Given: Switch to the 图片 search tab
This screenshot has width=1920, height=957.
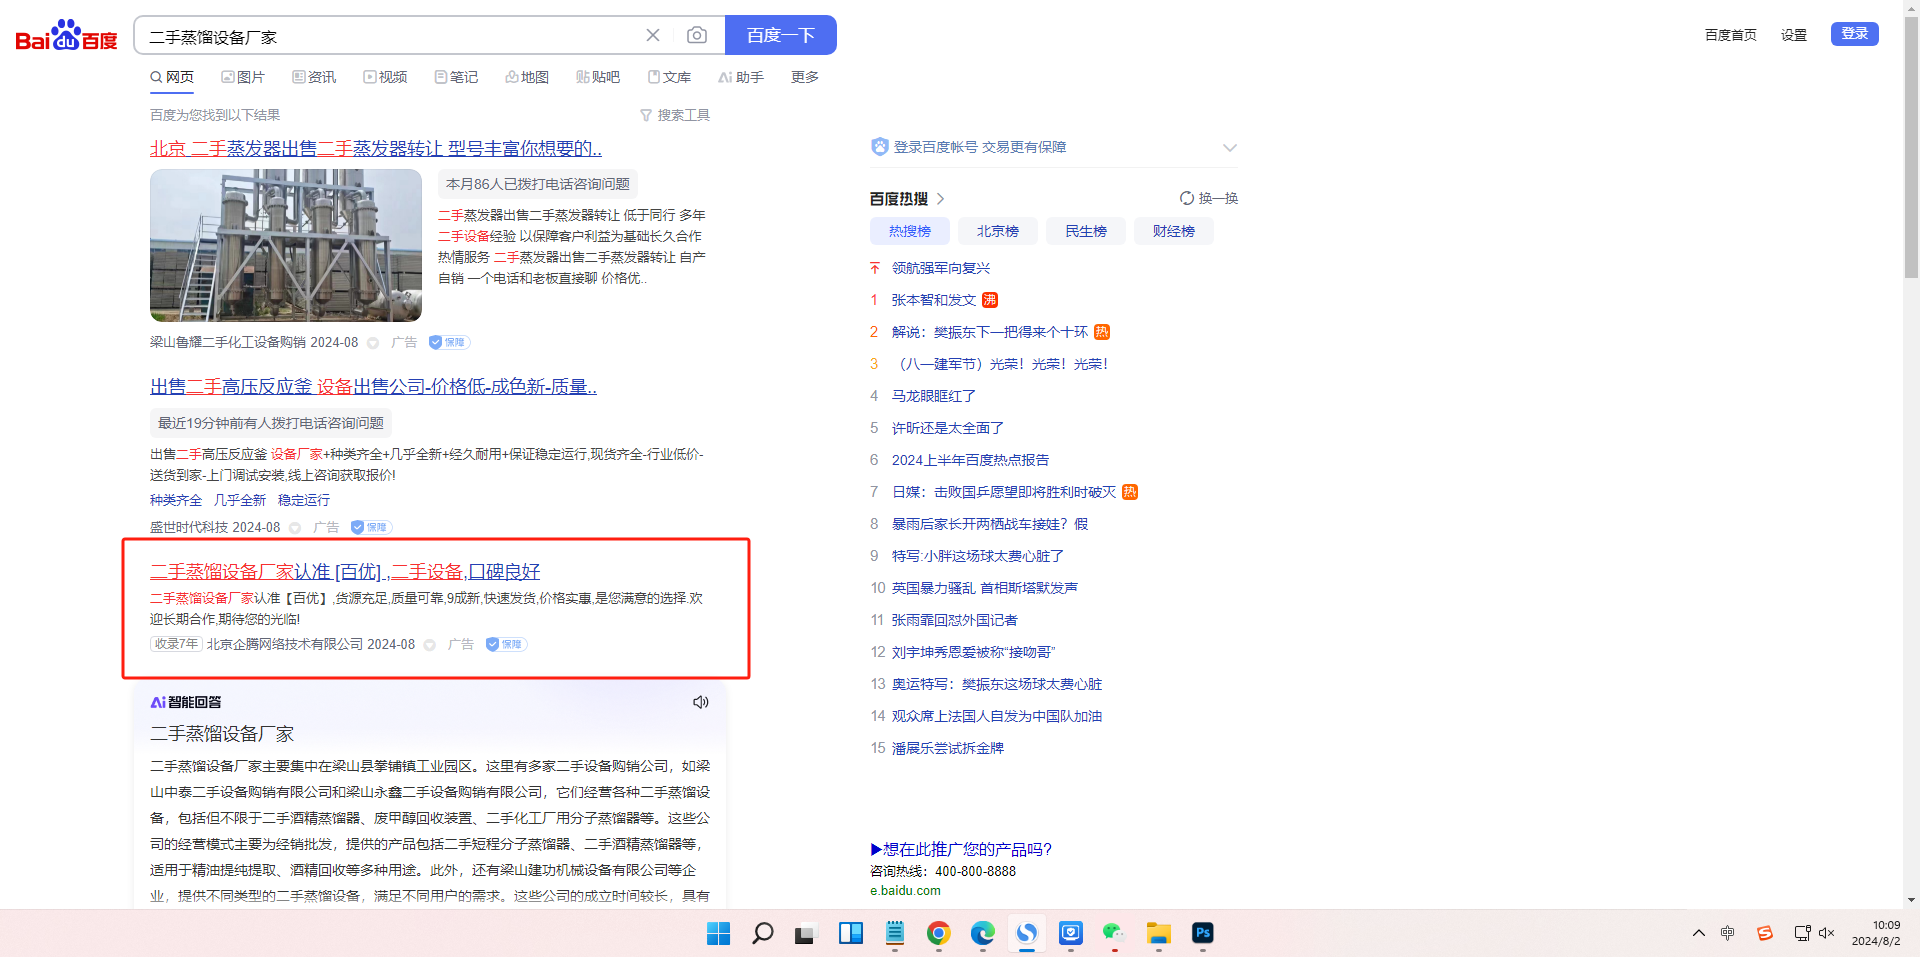Looking at the screenshot, I should 243,77.
